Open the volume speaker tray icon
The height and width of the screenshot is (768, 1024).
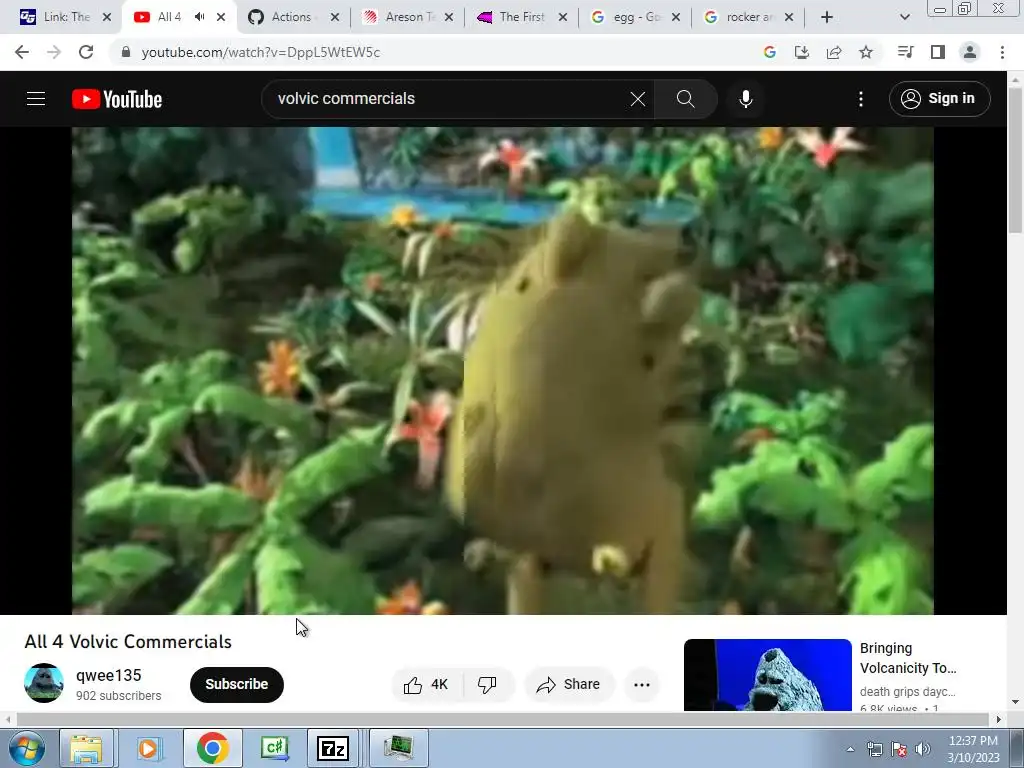point(923,749)
